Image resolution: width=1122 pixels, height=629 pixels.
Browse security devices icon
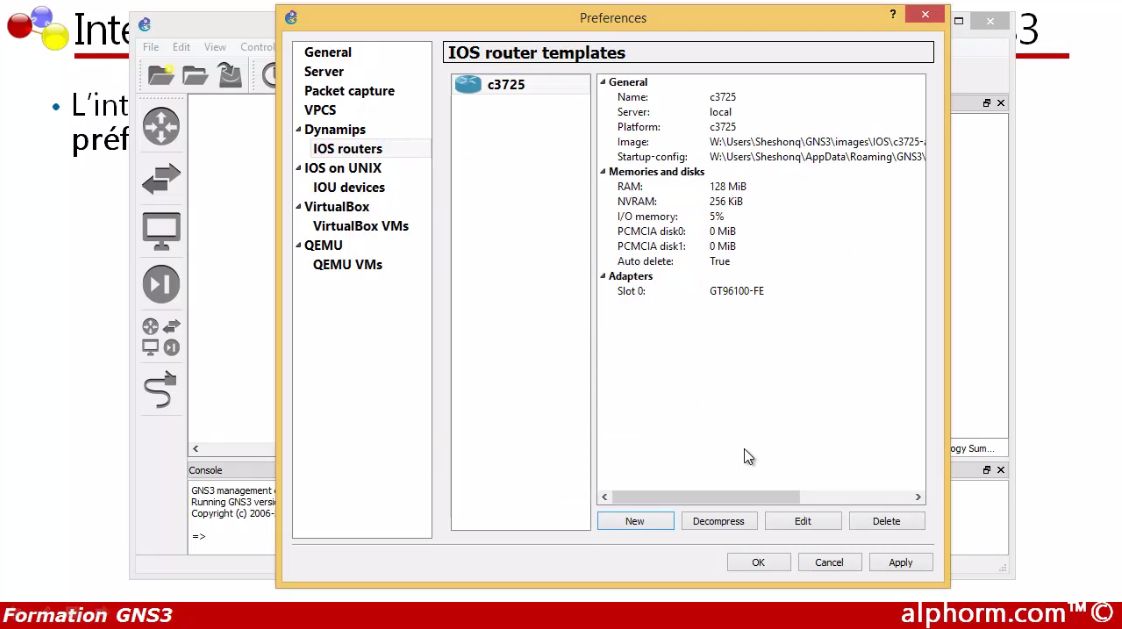coord(161,284)
